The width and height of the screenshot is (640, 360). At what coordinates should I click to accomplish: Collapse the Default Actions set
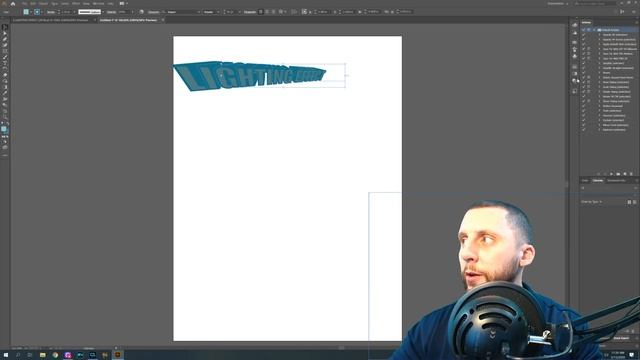594,30
